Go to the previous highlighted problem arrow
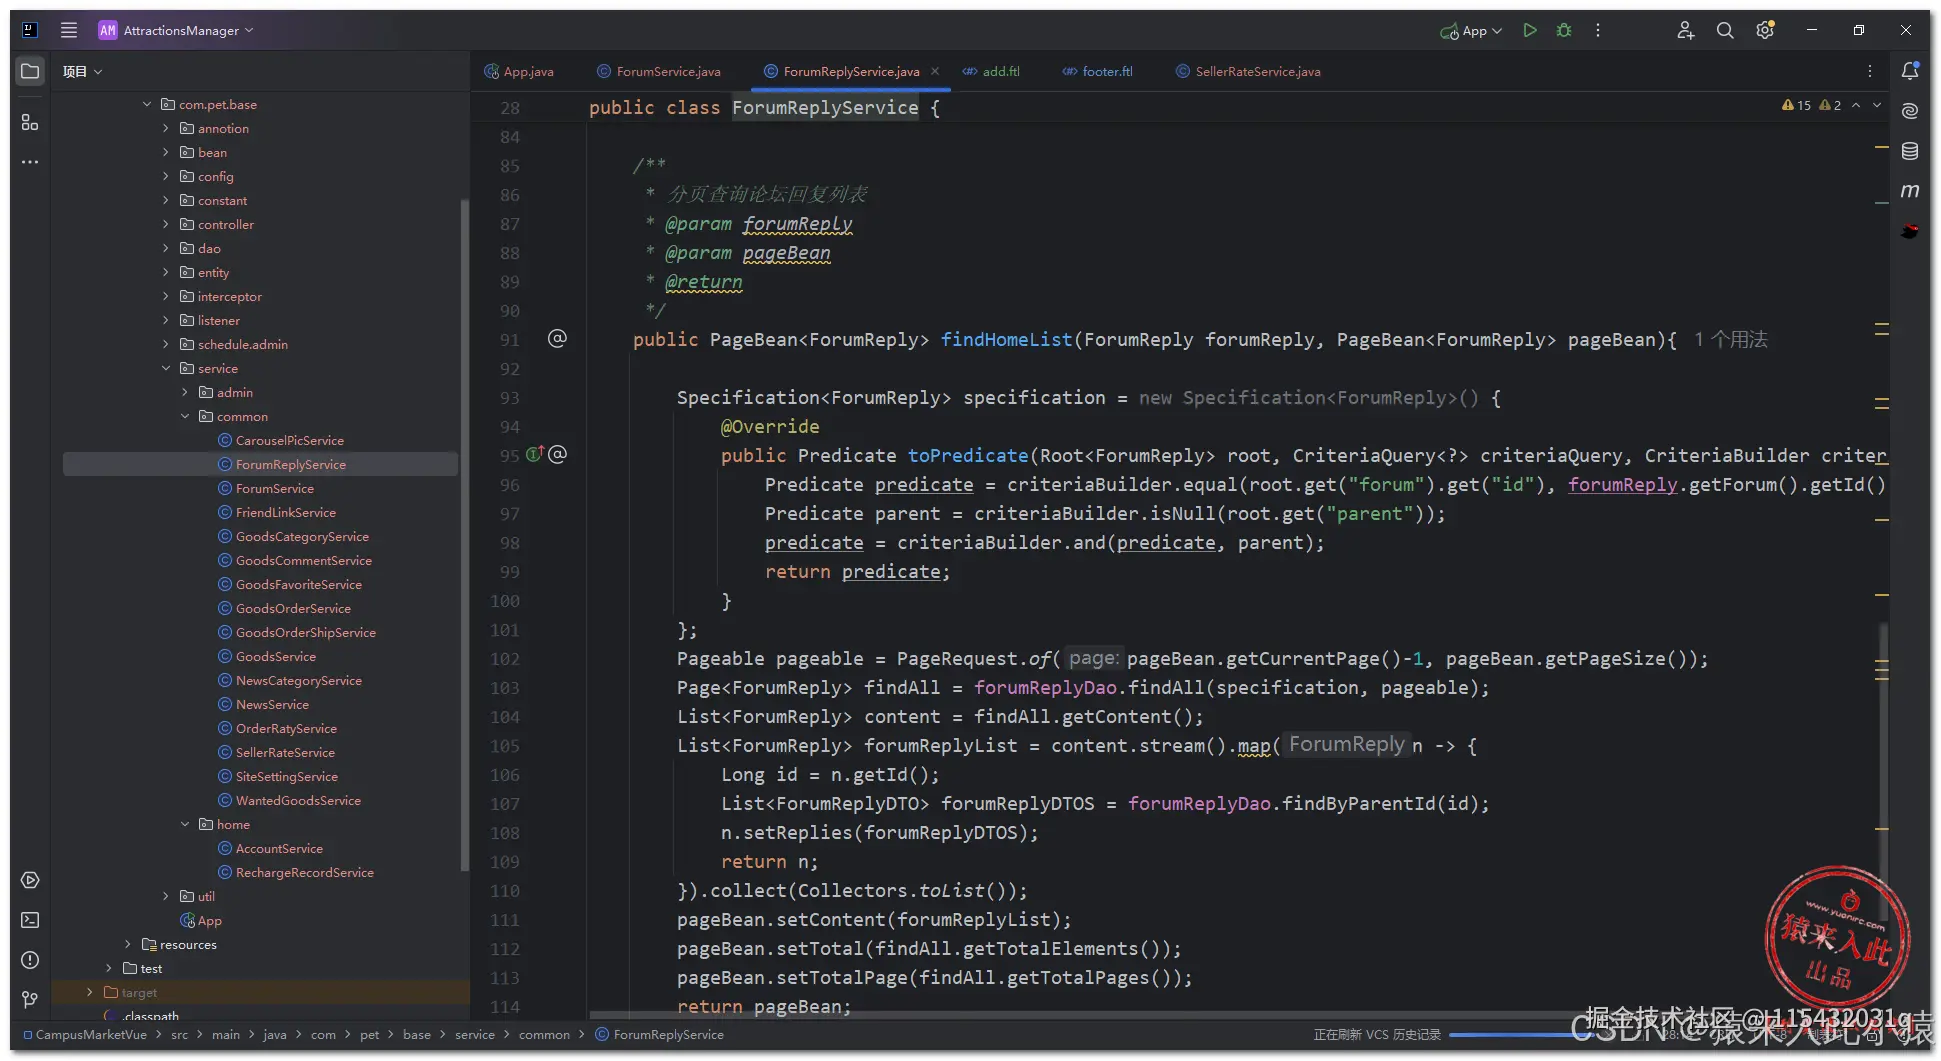Viewport: 1941px width, 1061px height. tap(1856, 105)
